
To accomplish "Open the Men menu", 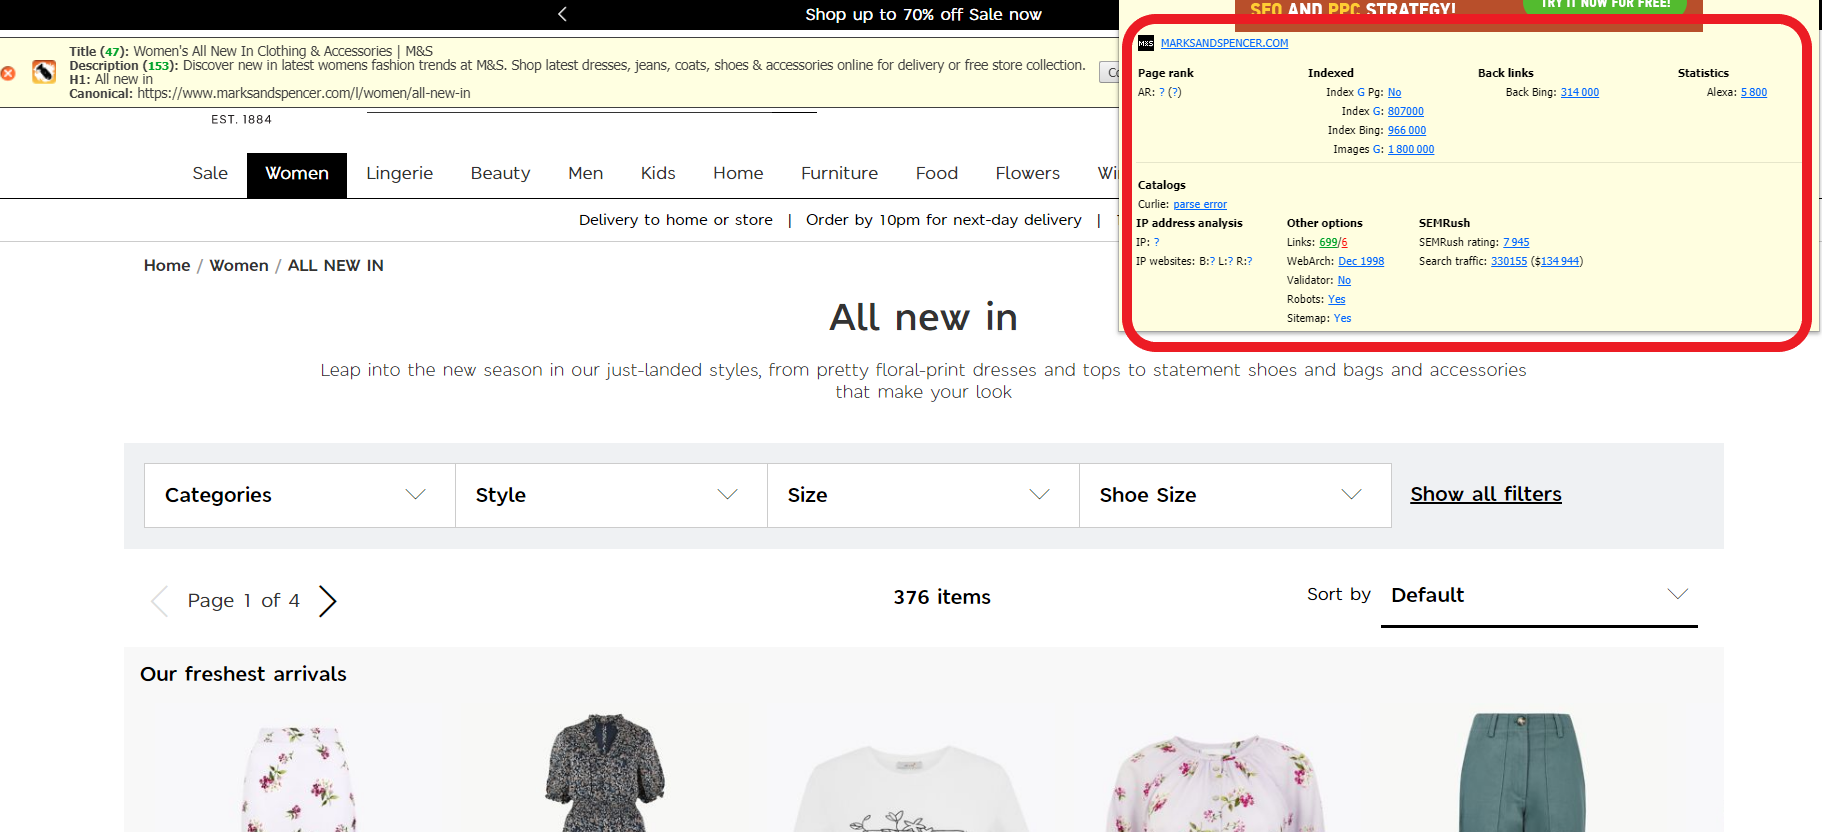I will point(585,174).
